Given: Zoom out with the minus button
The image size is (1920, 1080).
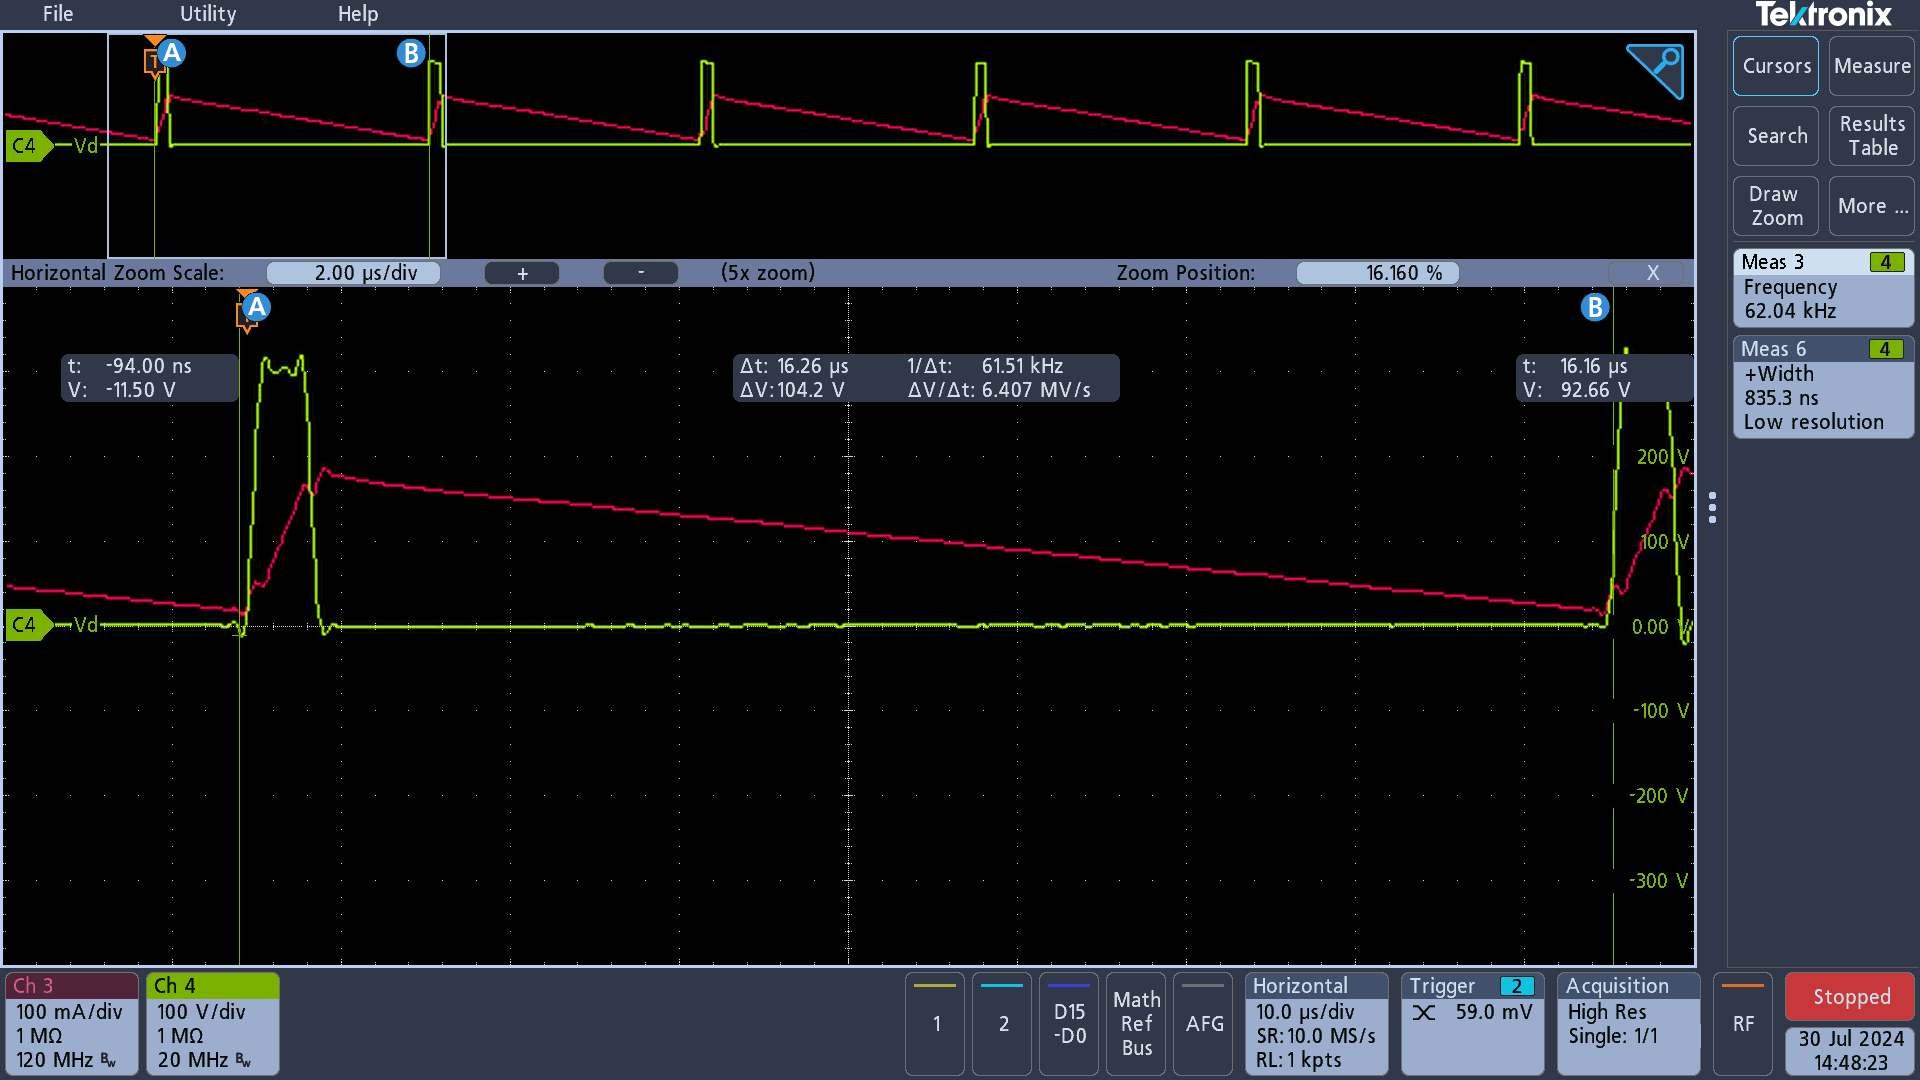Looking at the screenshot, I should [641, 273].
